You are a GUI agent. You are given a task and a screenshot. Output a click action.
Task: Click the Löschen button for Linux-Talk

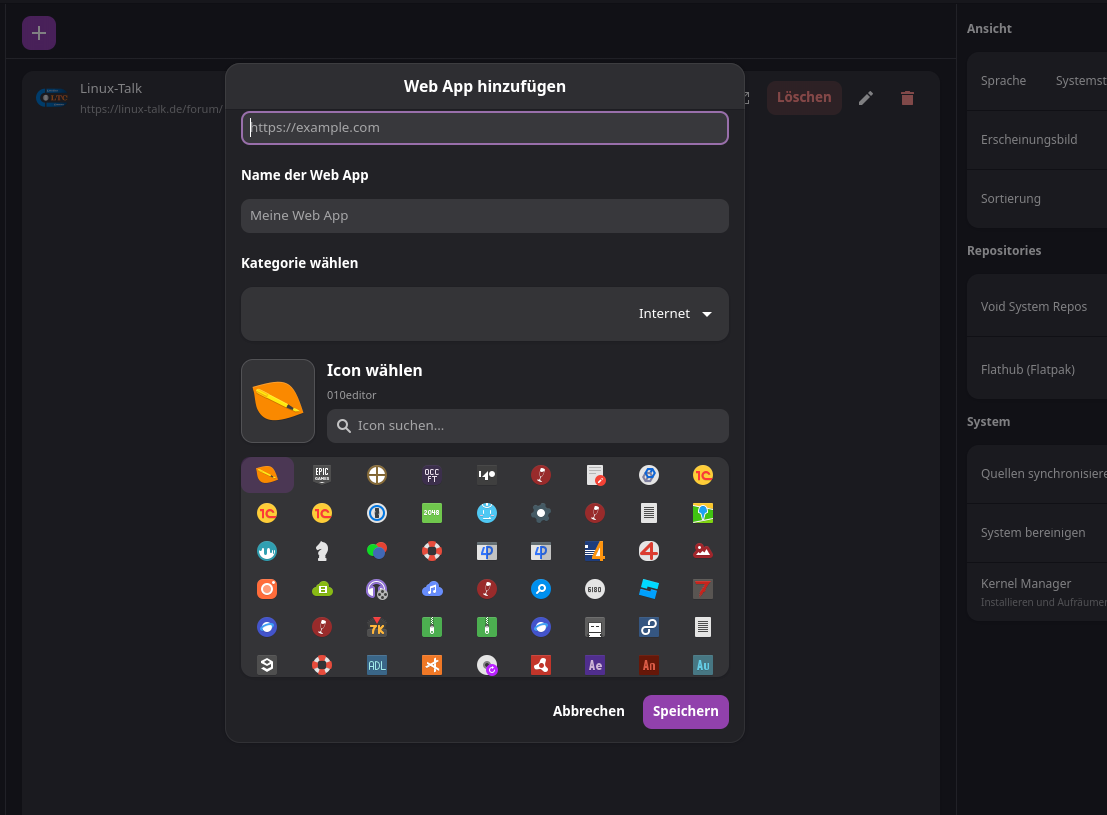[x=804, y=97]
